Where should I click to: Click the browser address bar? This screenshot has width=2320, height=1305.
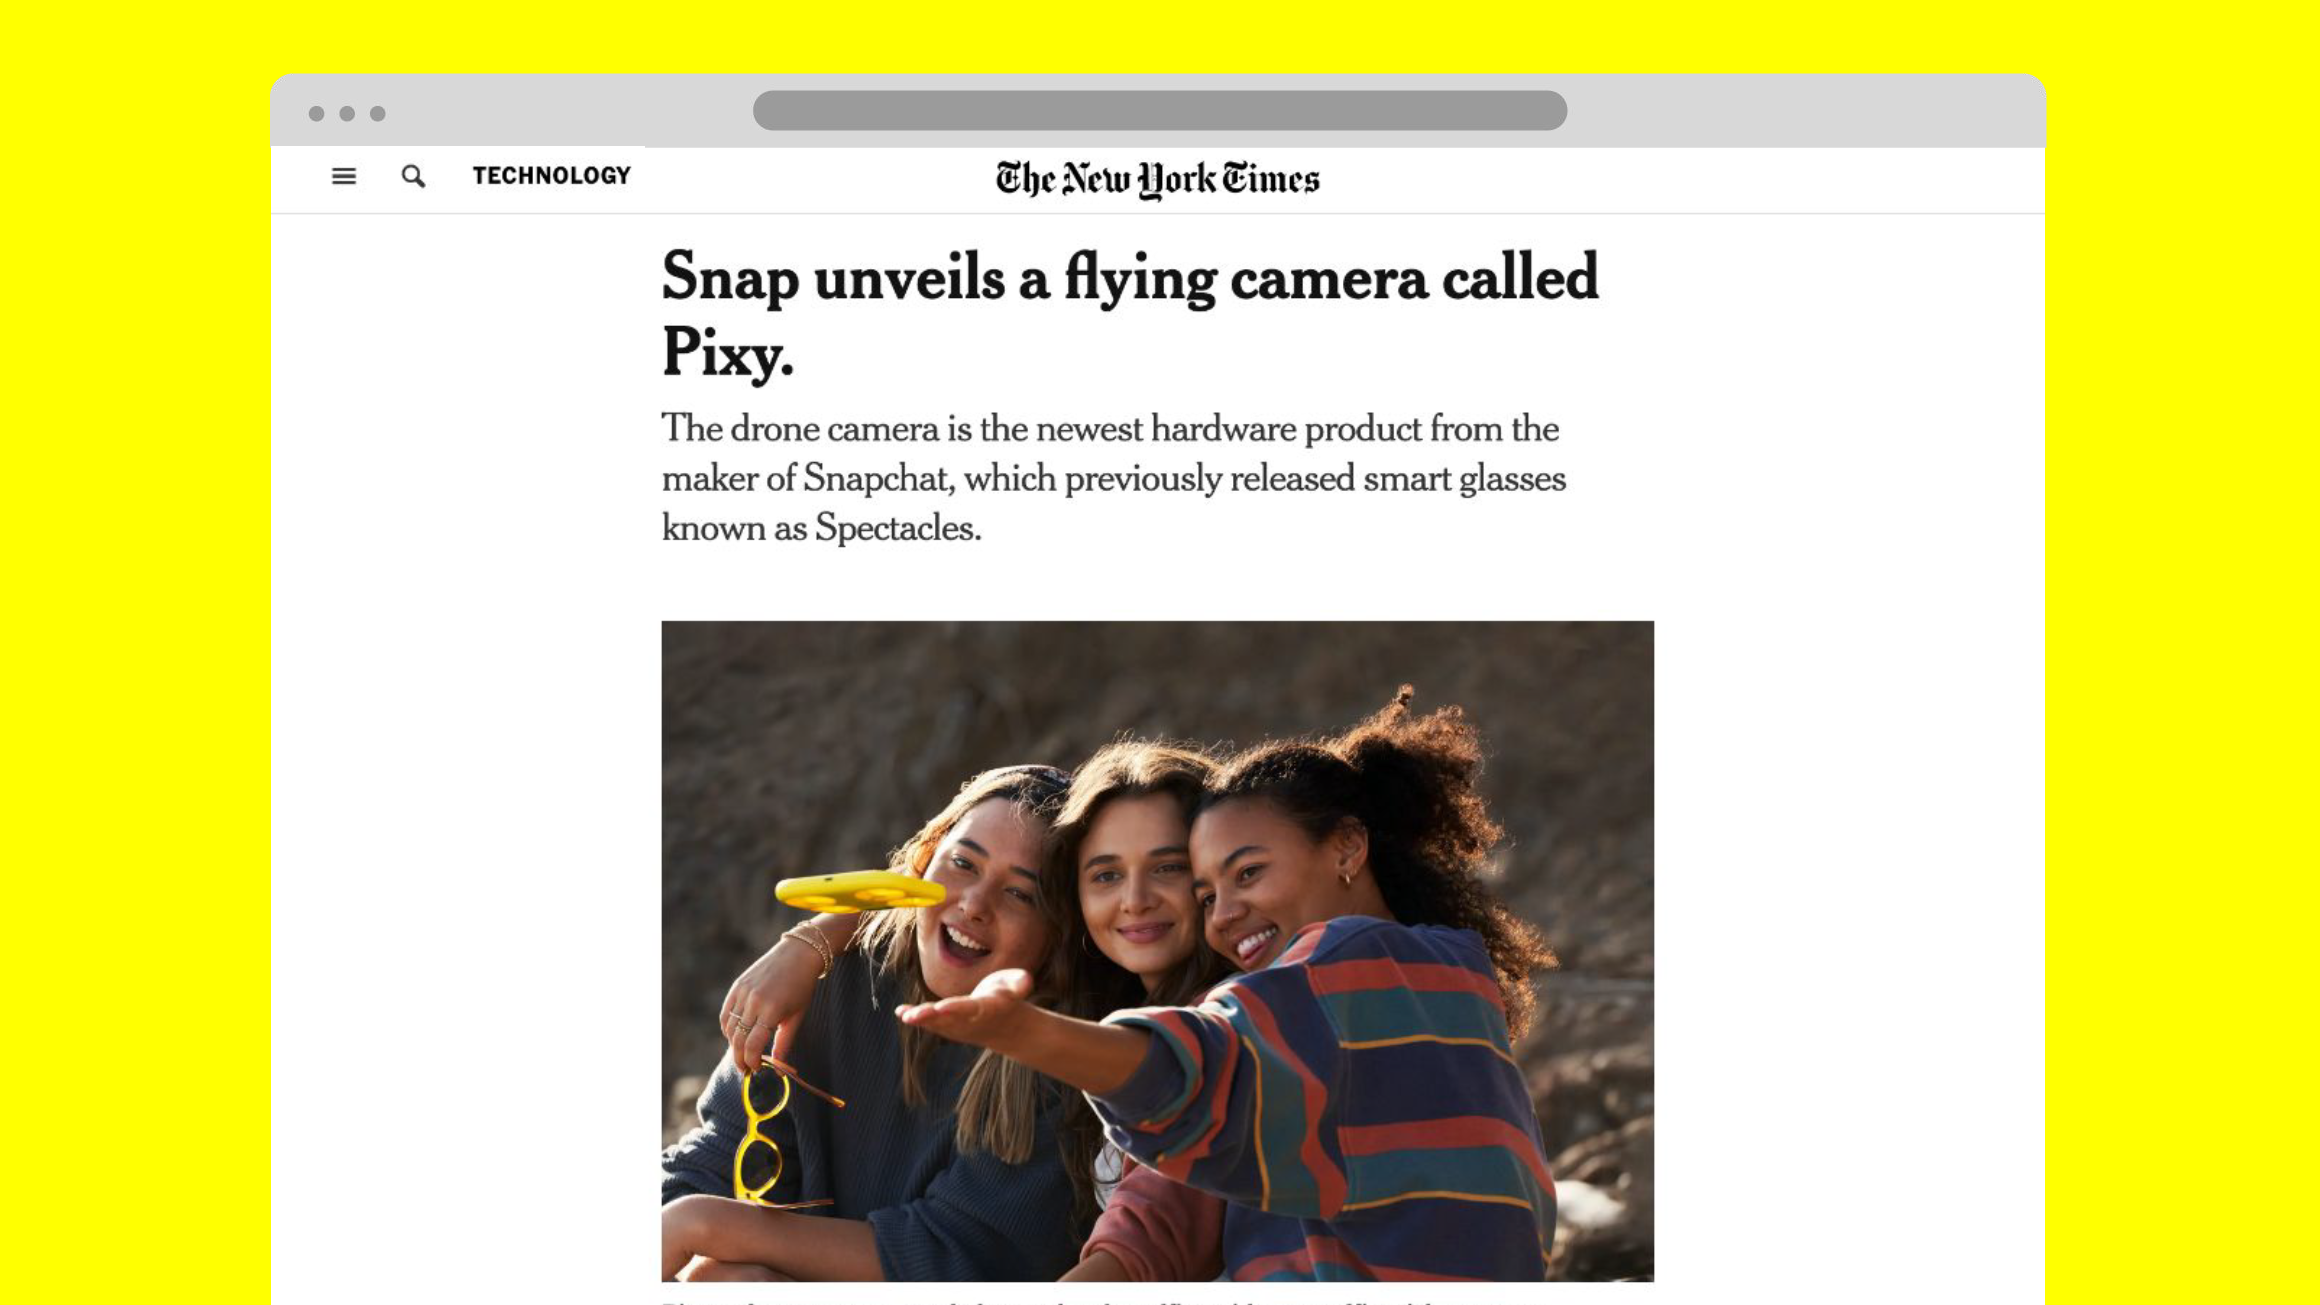[x=1159, y=111]
